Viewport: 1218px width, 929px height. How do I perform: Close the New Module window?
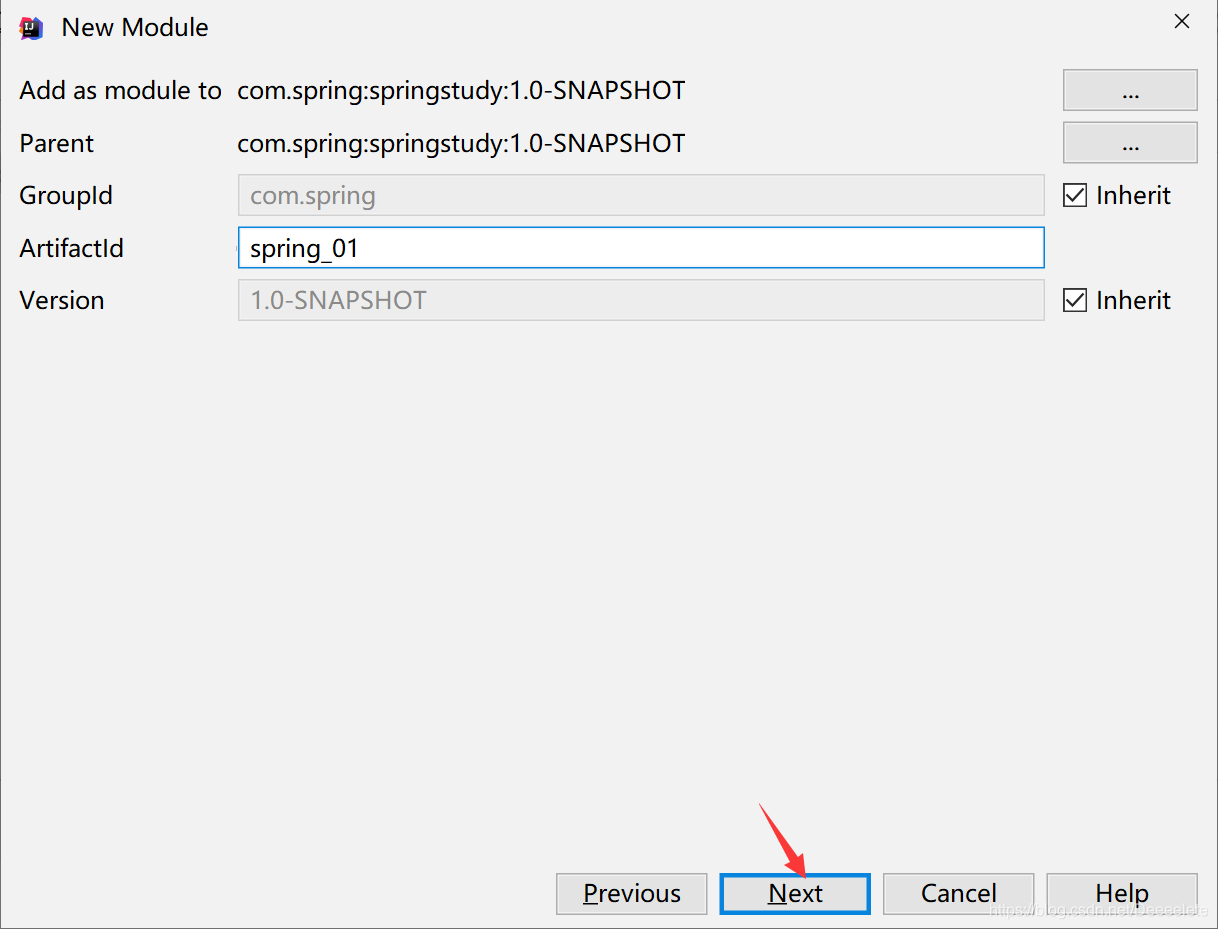1182,21
